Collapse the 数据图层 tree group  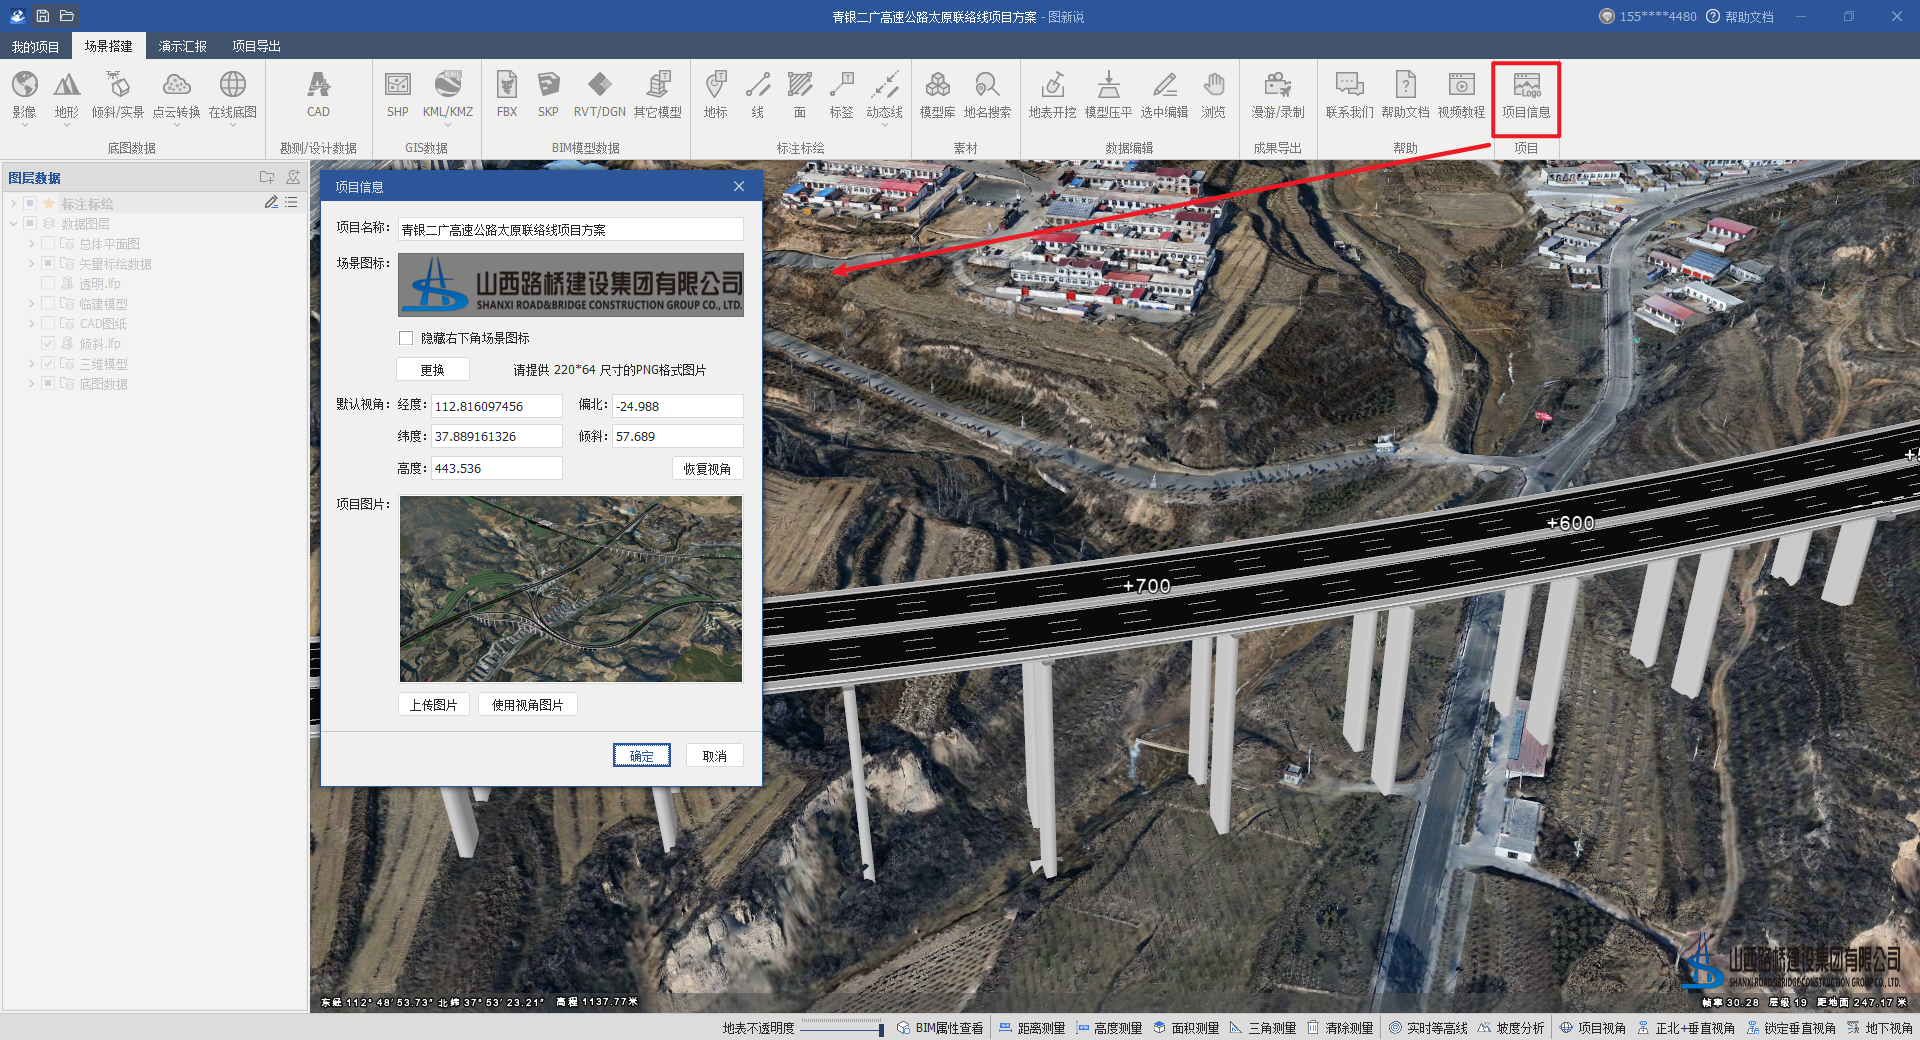point(14,224)
